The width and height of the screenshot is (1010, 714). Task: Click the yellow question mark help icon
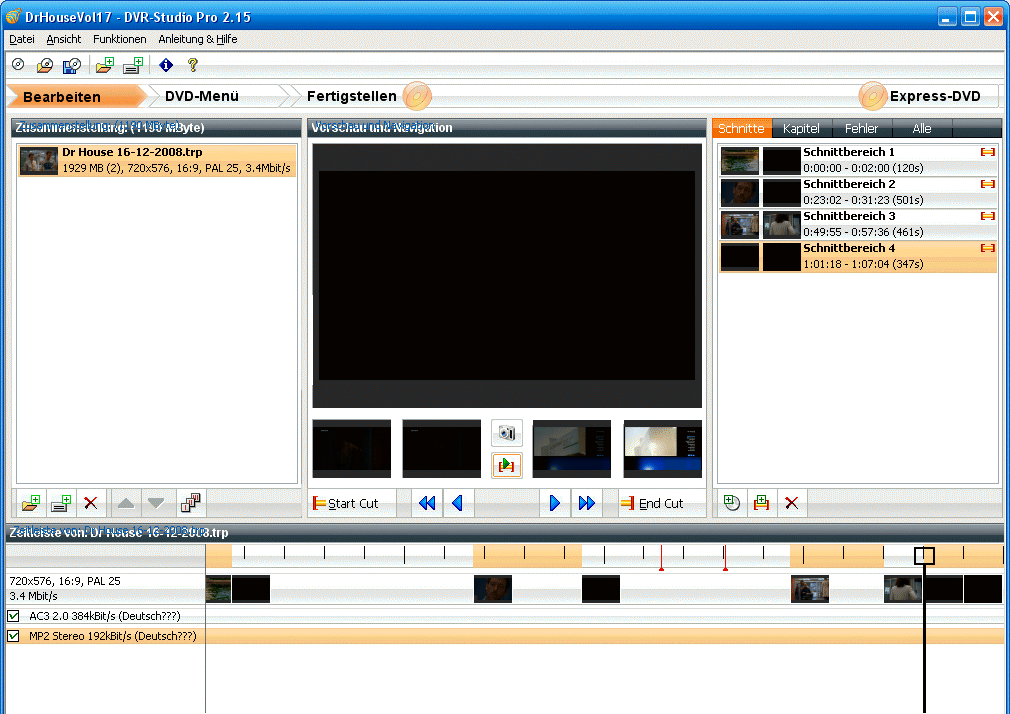pos(193,65)
